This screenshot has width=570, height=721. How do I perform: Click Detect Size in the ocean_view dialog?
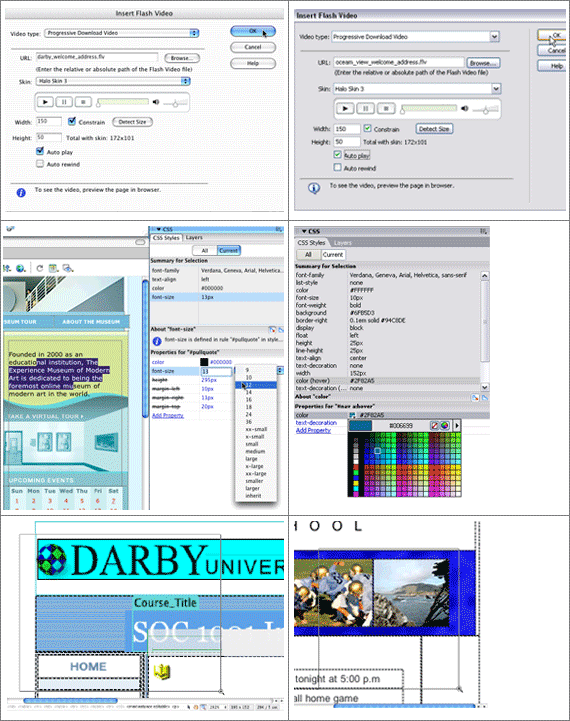click(434, 129)
